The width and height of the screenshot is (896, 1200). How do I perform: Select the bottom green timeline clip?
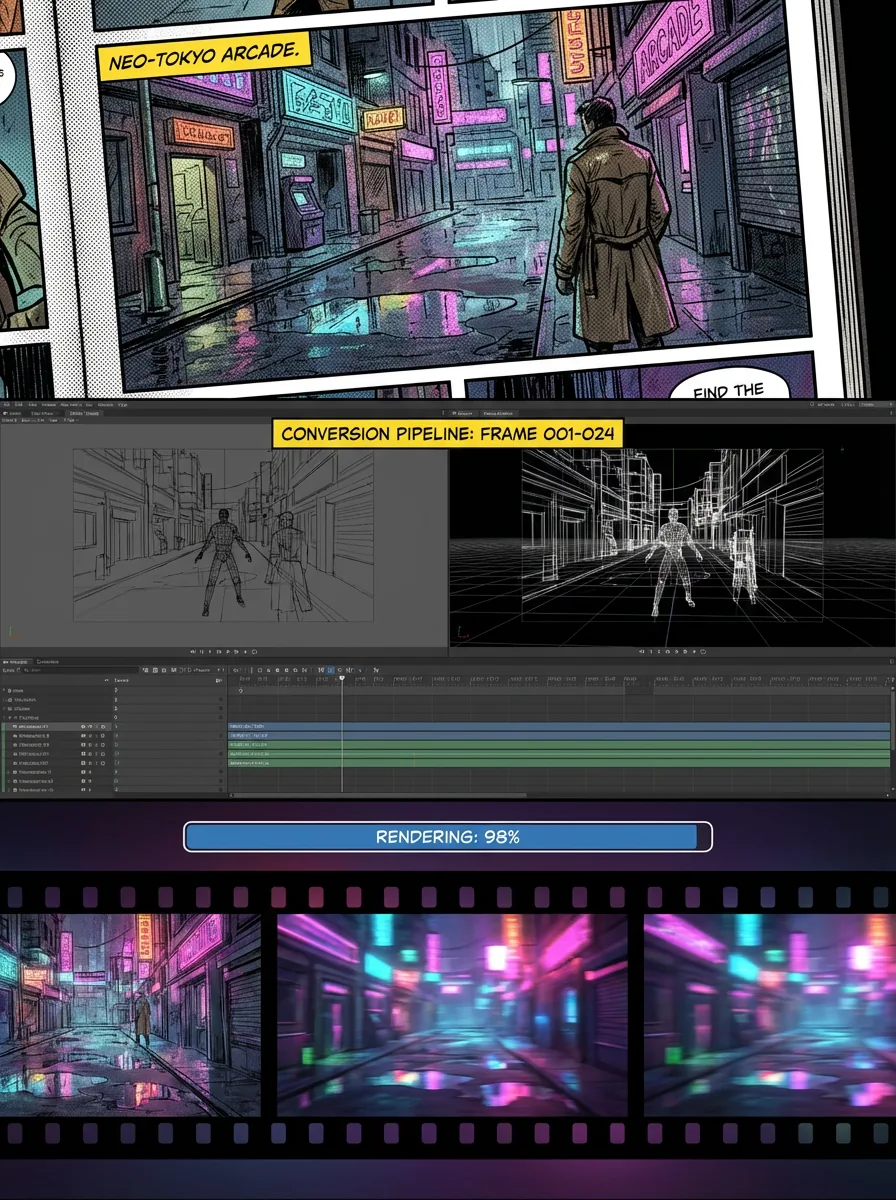pyautogui.click(x=559, y=763)
